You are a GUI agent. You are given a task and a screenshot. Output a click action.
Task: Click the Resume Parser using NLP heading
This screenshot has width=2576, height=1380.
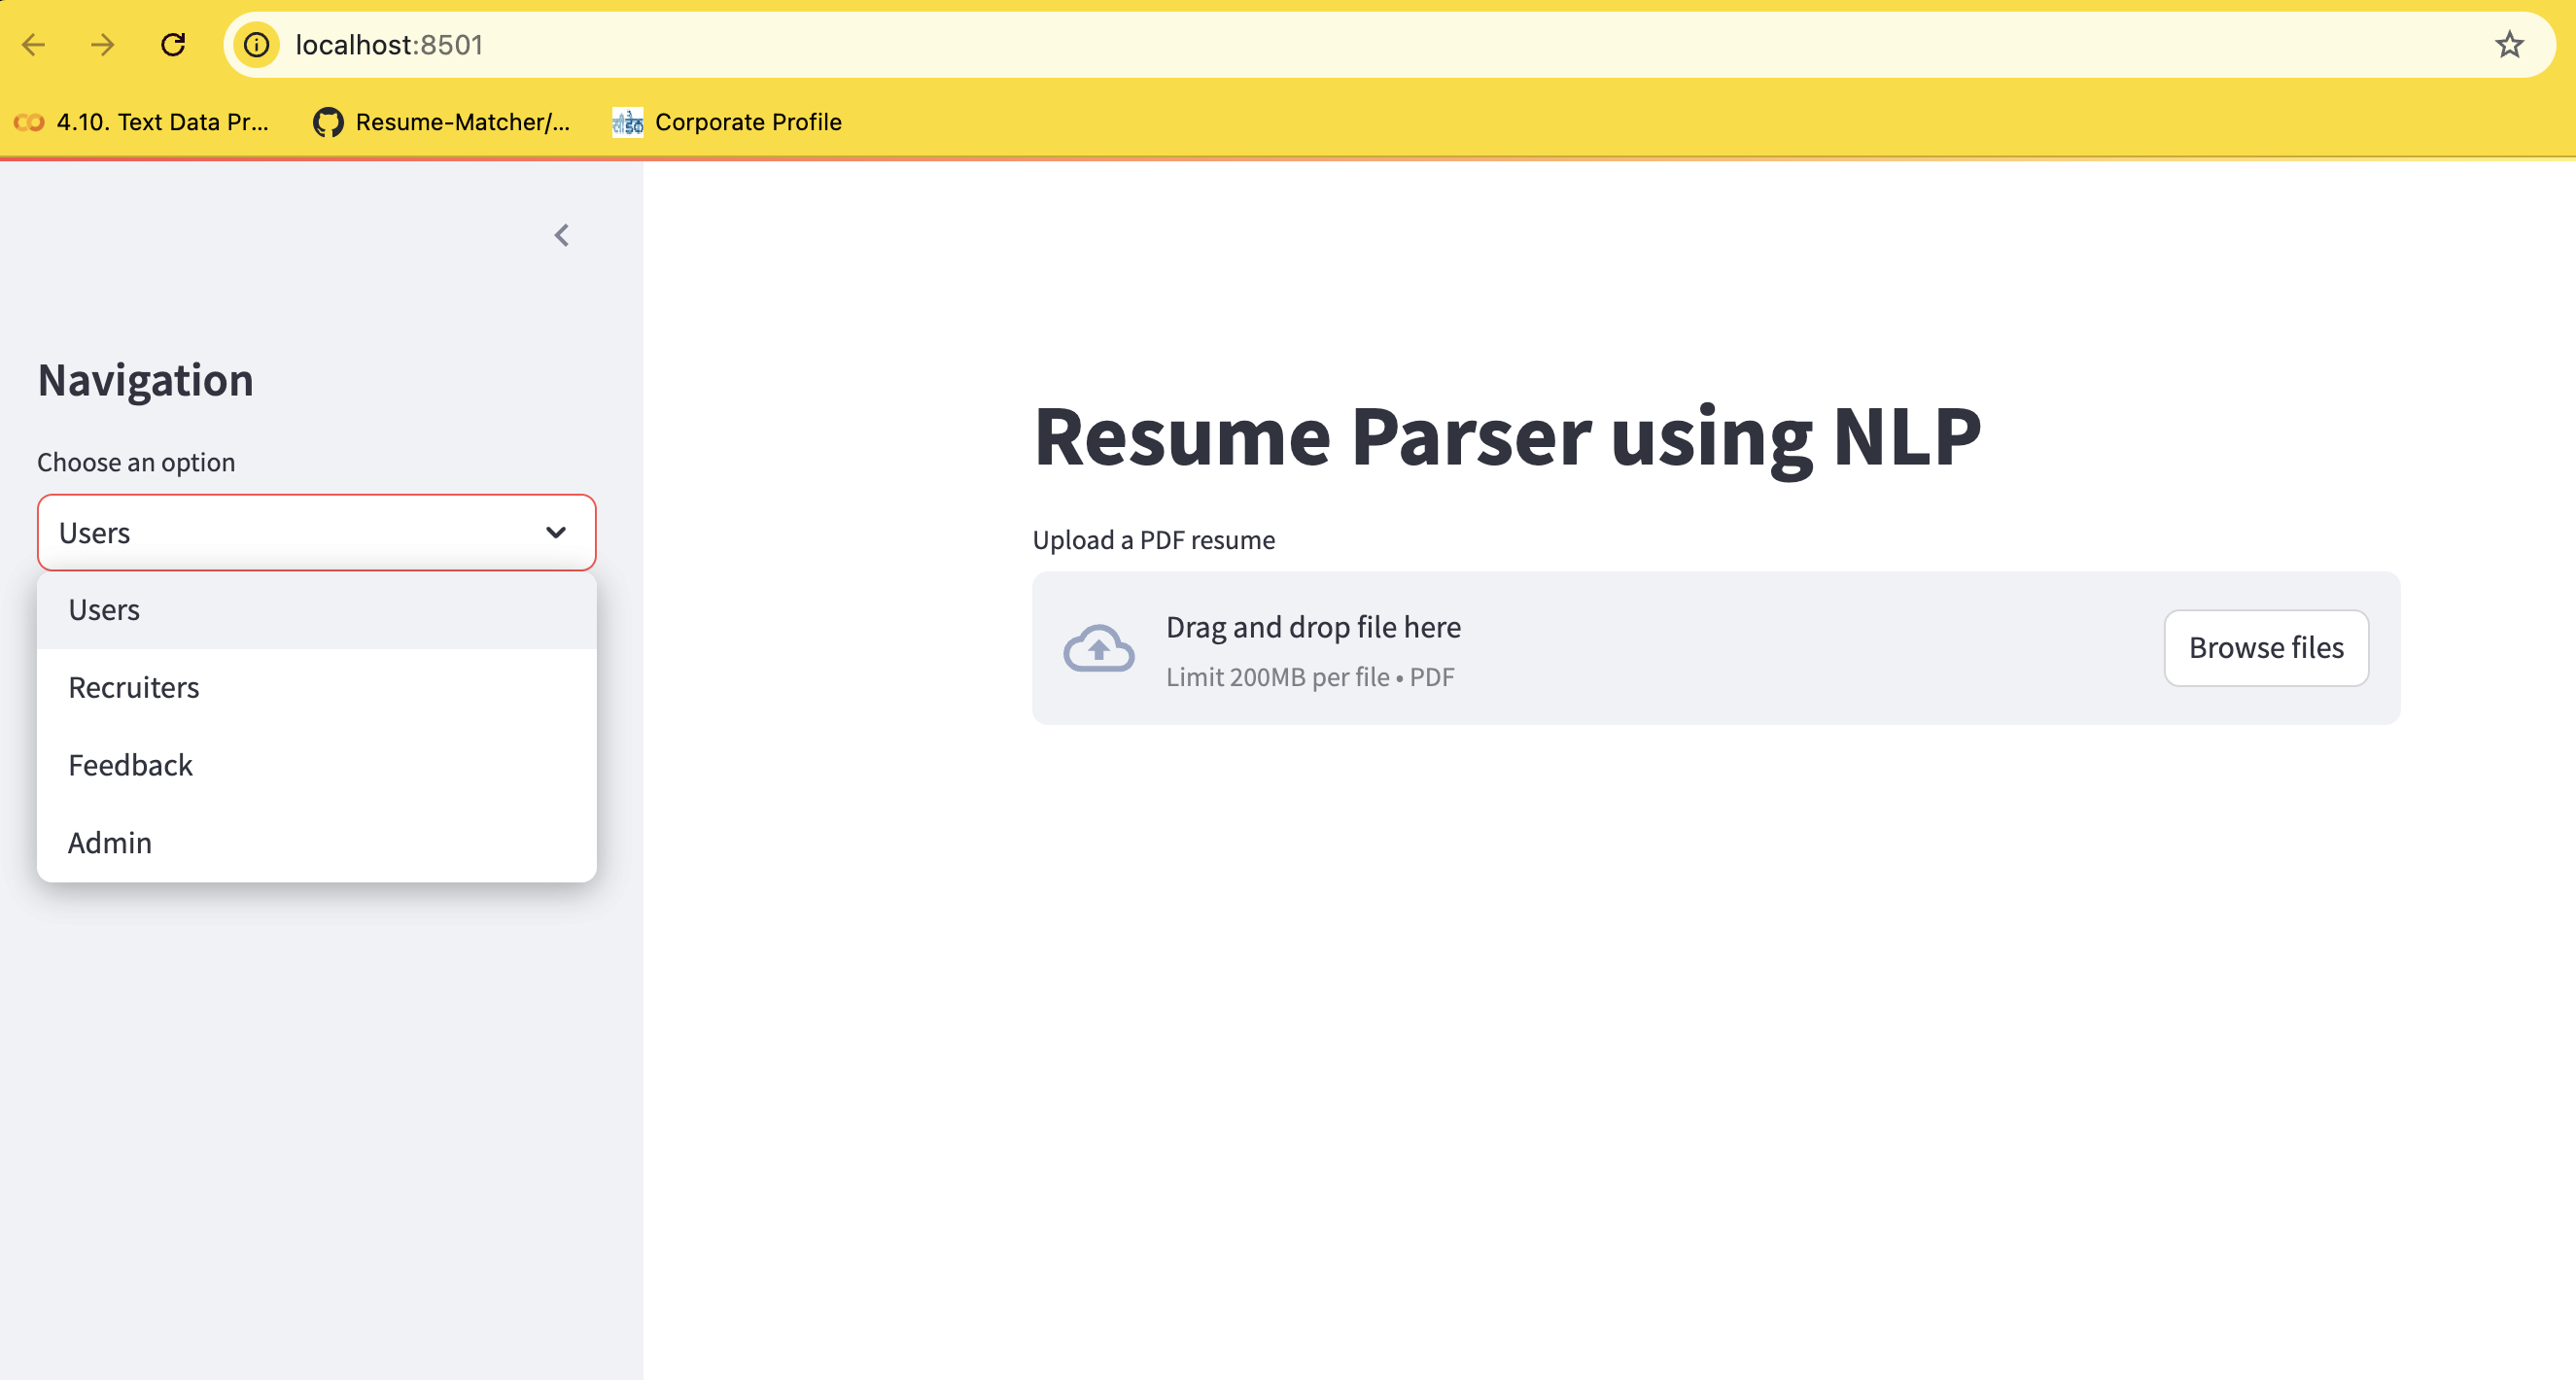(x=1506, y=437)
